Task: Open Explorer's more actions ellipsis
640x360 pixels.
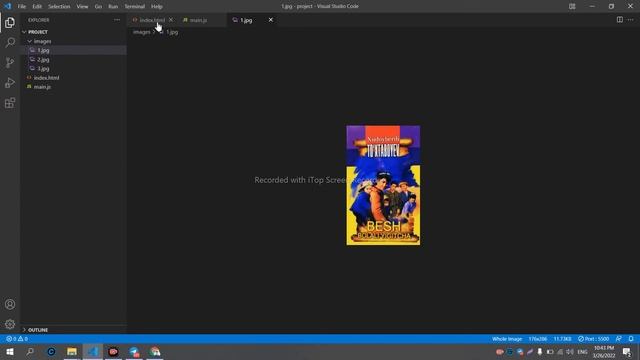Action: pos(117,20)
